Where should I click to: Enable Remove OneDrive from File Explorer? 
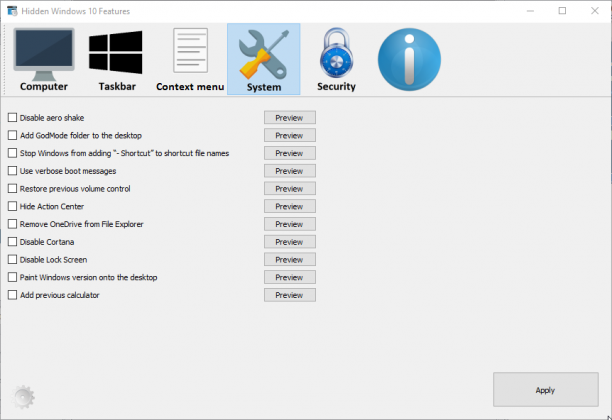click(x=12, y=224)
